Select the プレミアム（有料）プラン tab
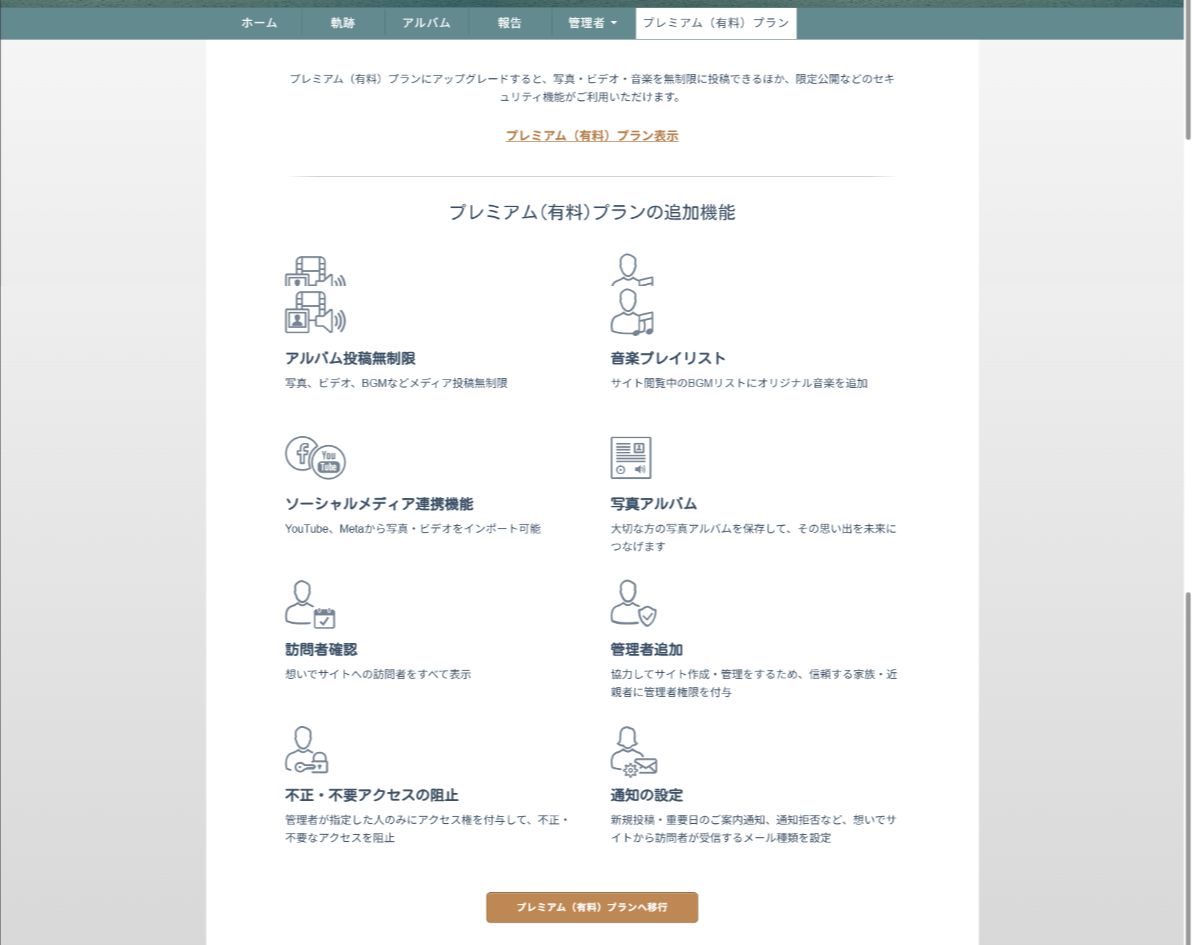This screenshot has height=945, width=1192. (x=715, y=23)
